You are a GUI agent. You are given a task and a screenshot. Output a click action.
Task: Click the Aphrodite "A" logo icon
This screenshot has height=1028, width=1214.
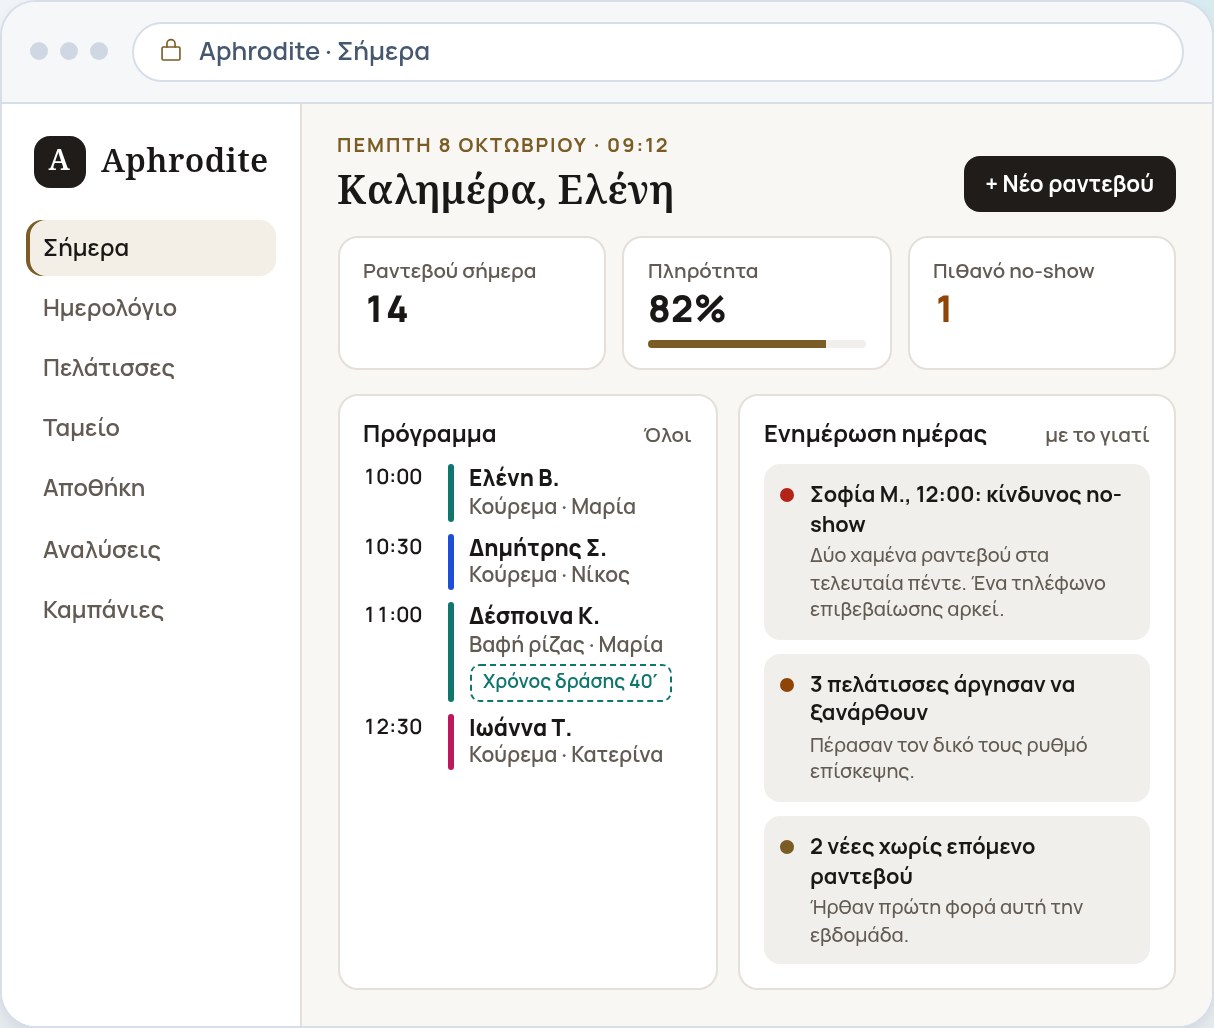tap(60, 161)
